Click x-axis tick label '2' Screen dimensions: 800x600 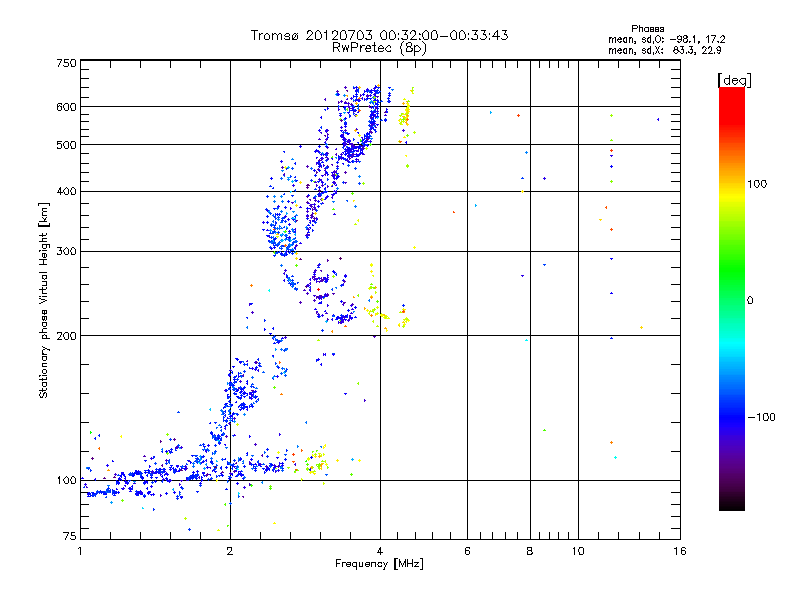click(x=230, y=551)
